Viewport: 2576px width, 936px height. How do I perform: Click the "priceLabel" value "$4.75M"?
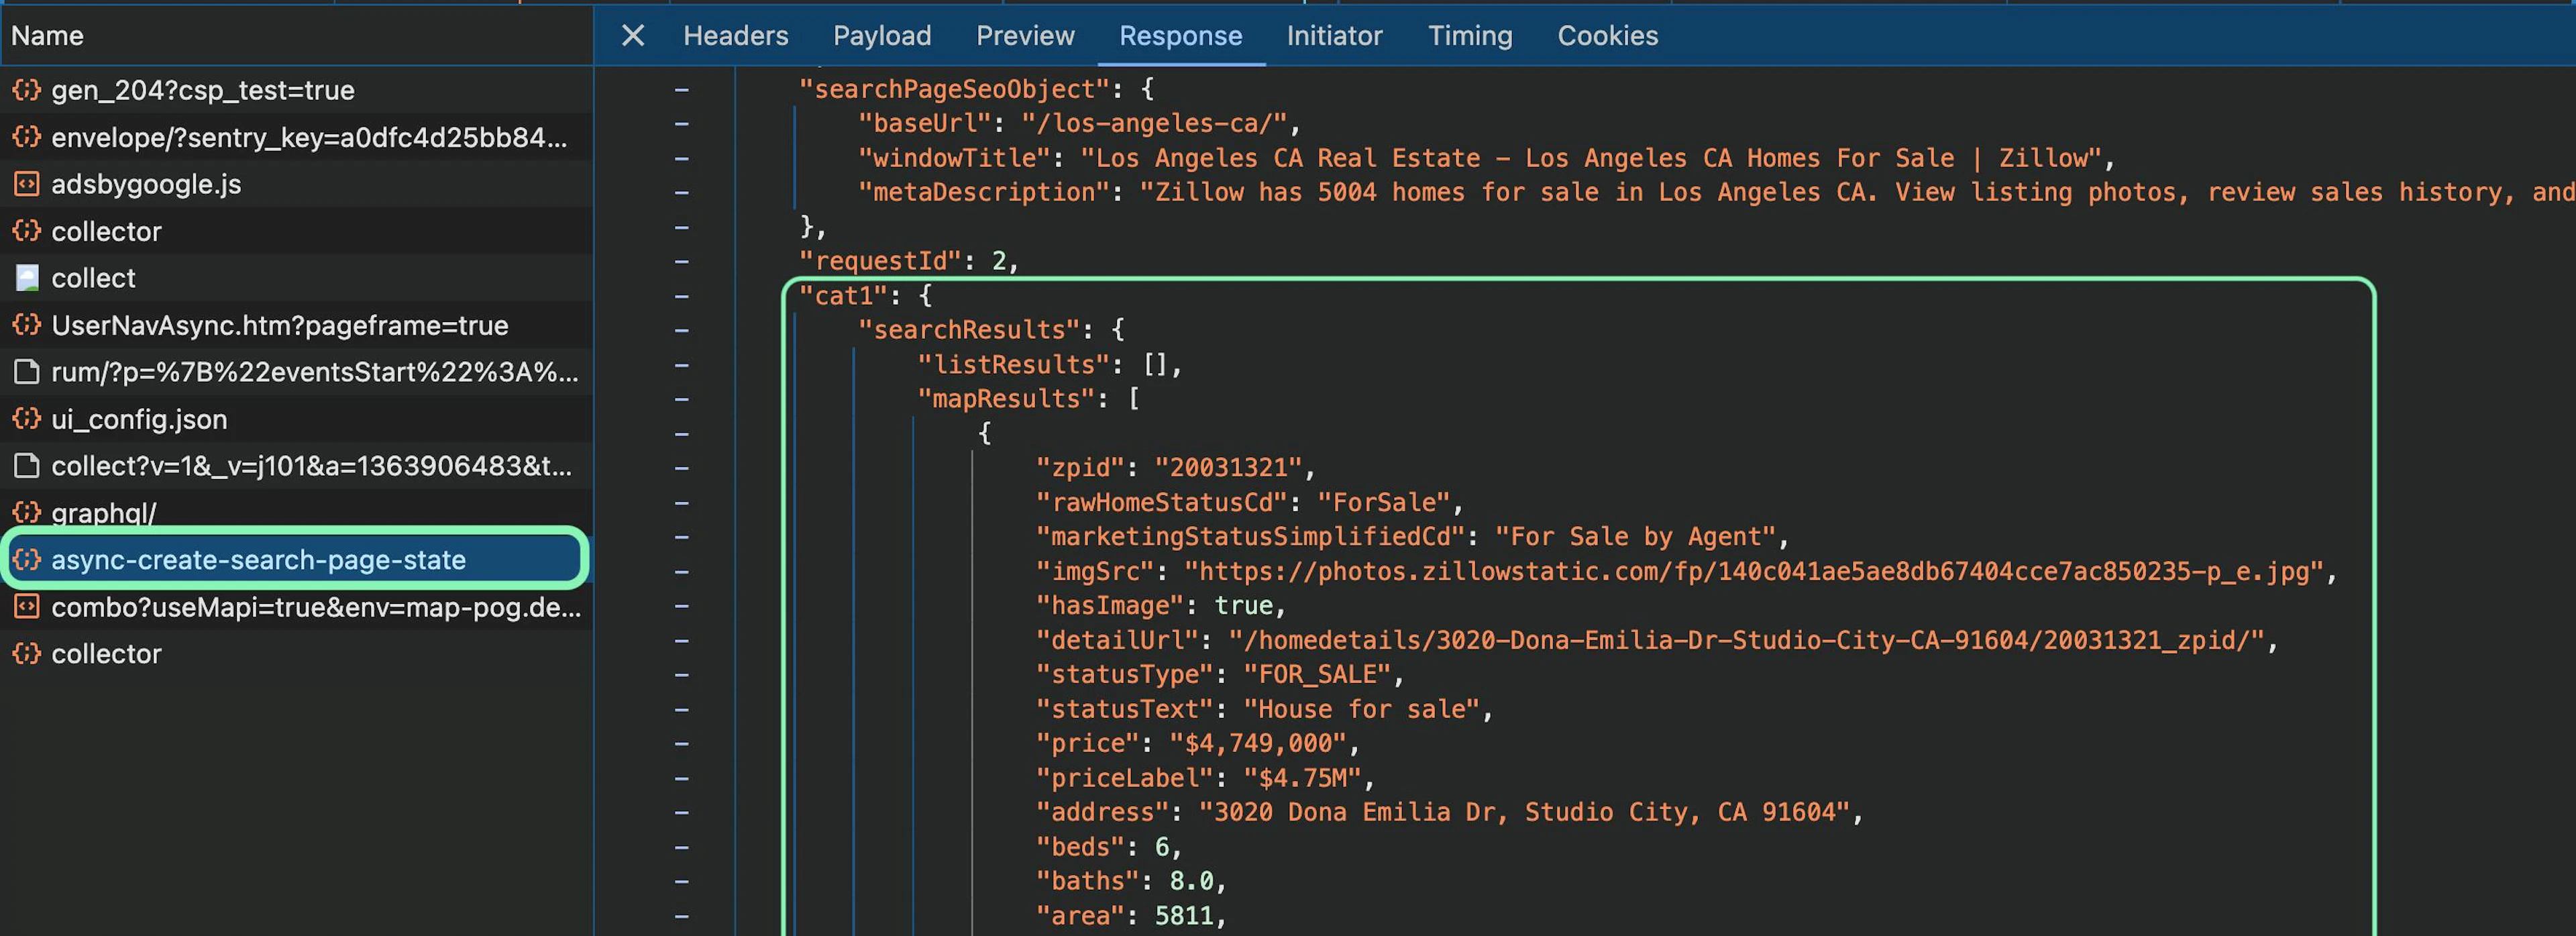point(1302,778)
